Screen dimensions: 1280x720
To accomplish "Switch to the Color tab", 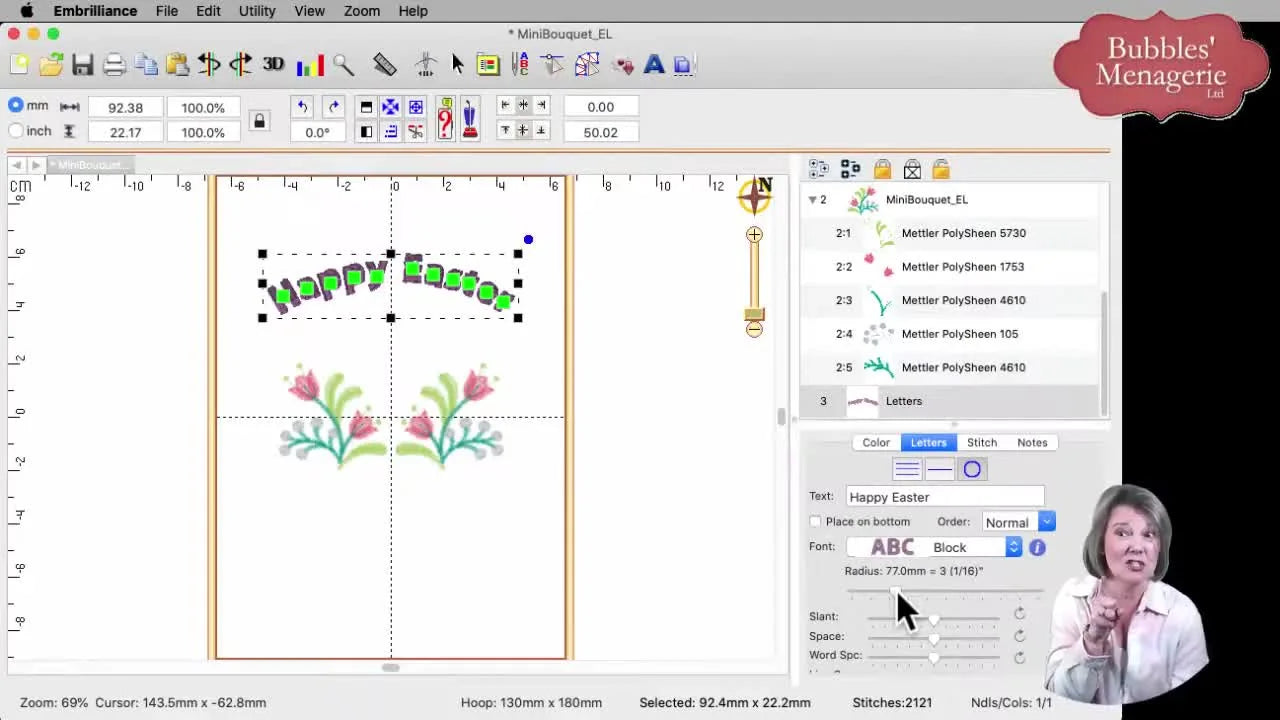I will click(x=876, y=442).
